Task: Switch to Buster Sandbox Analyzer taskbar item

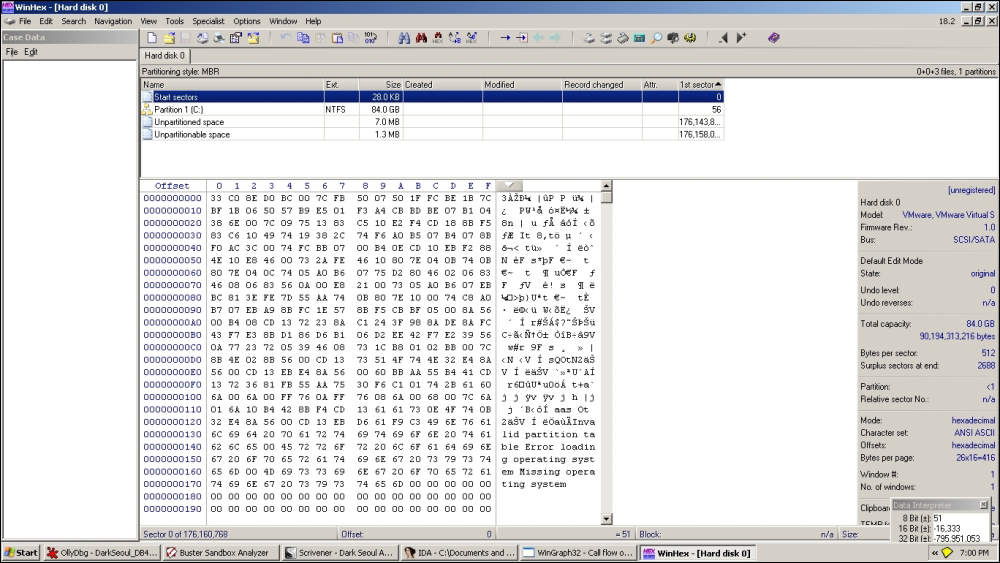Action: coord(221,553)
